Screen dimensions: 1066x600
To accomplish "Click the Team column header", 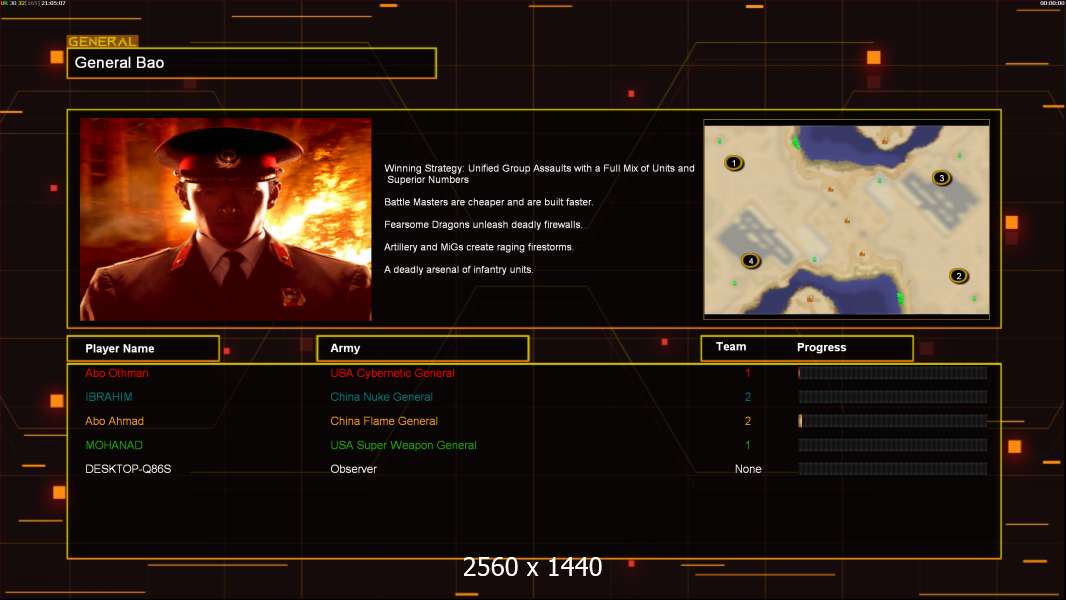I will (731, 347).
